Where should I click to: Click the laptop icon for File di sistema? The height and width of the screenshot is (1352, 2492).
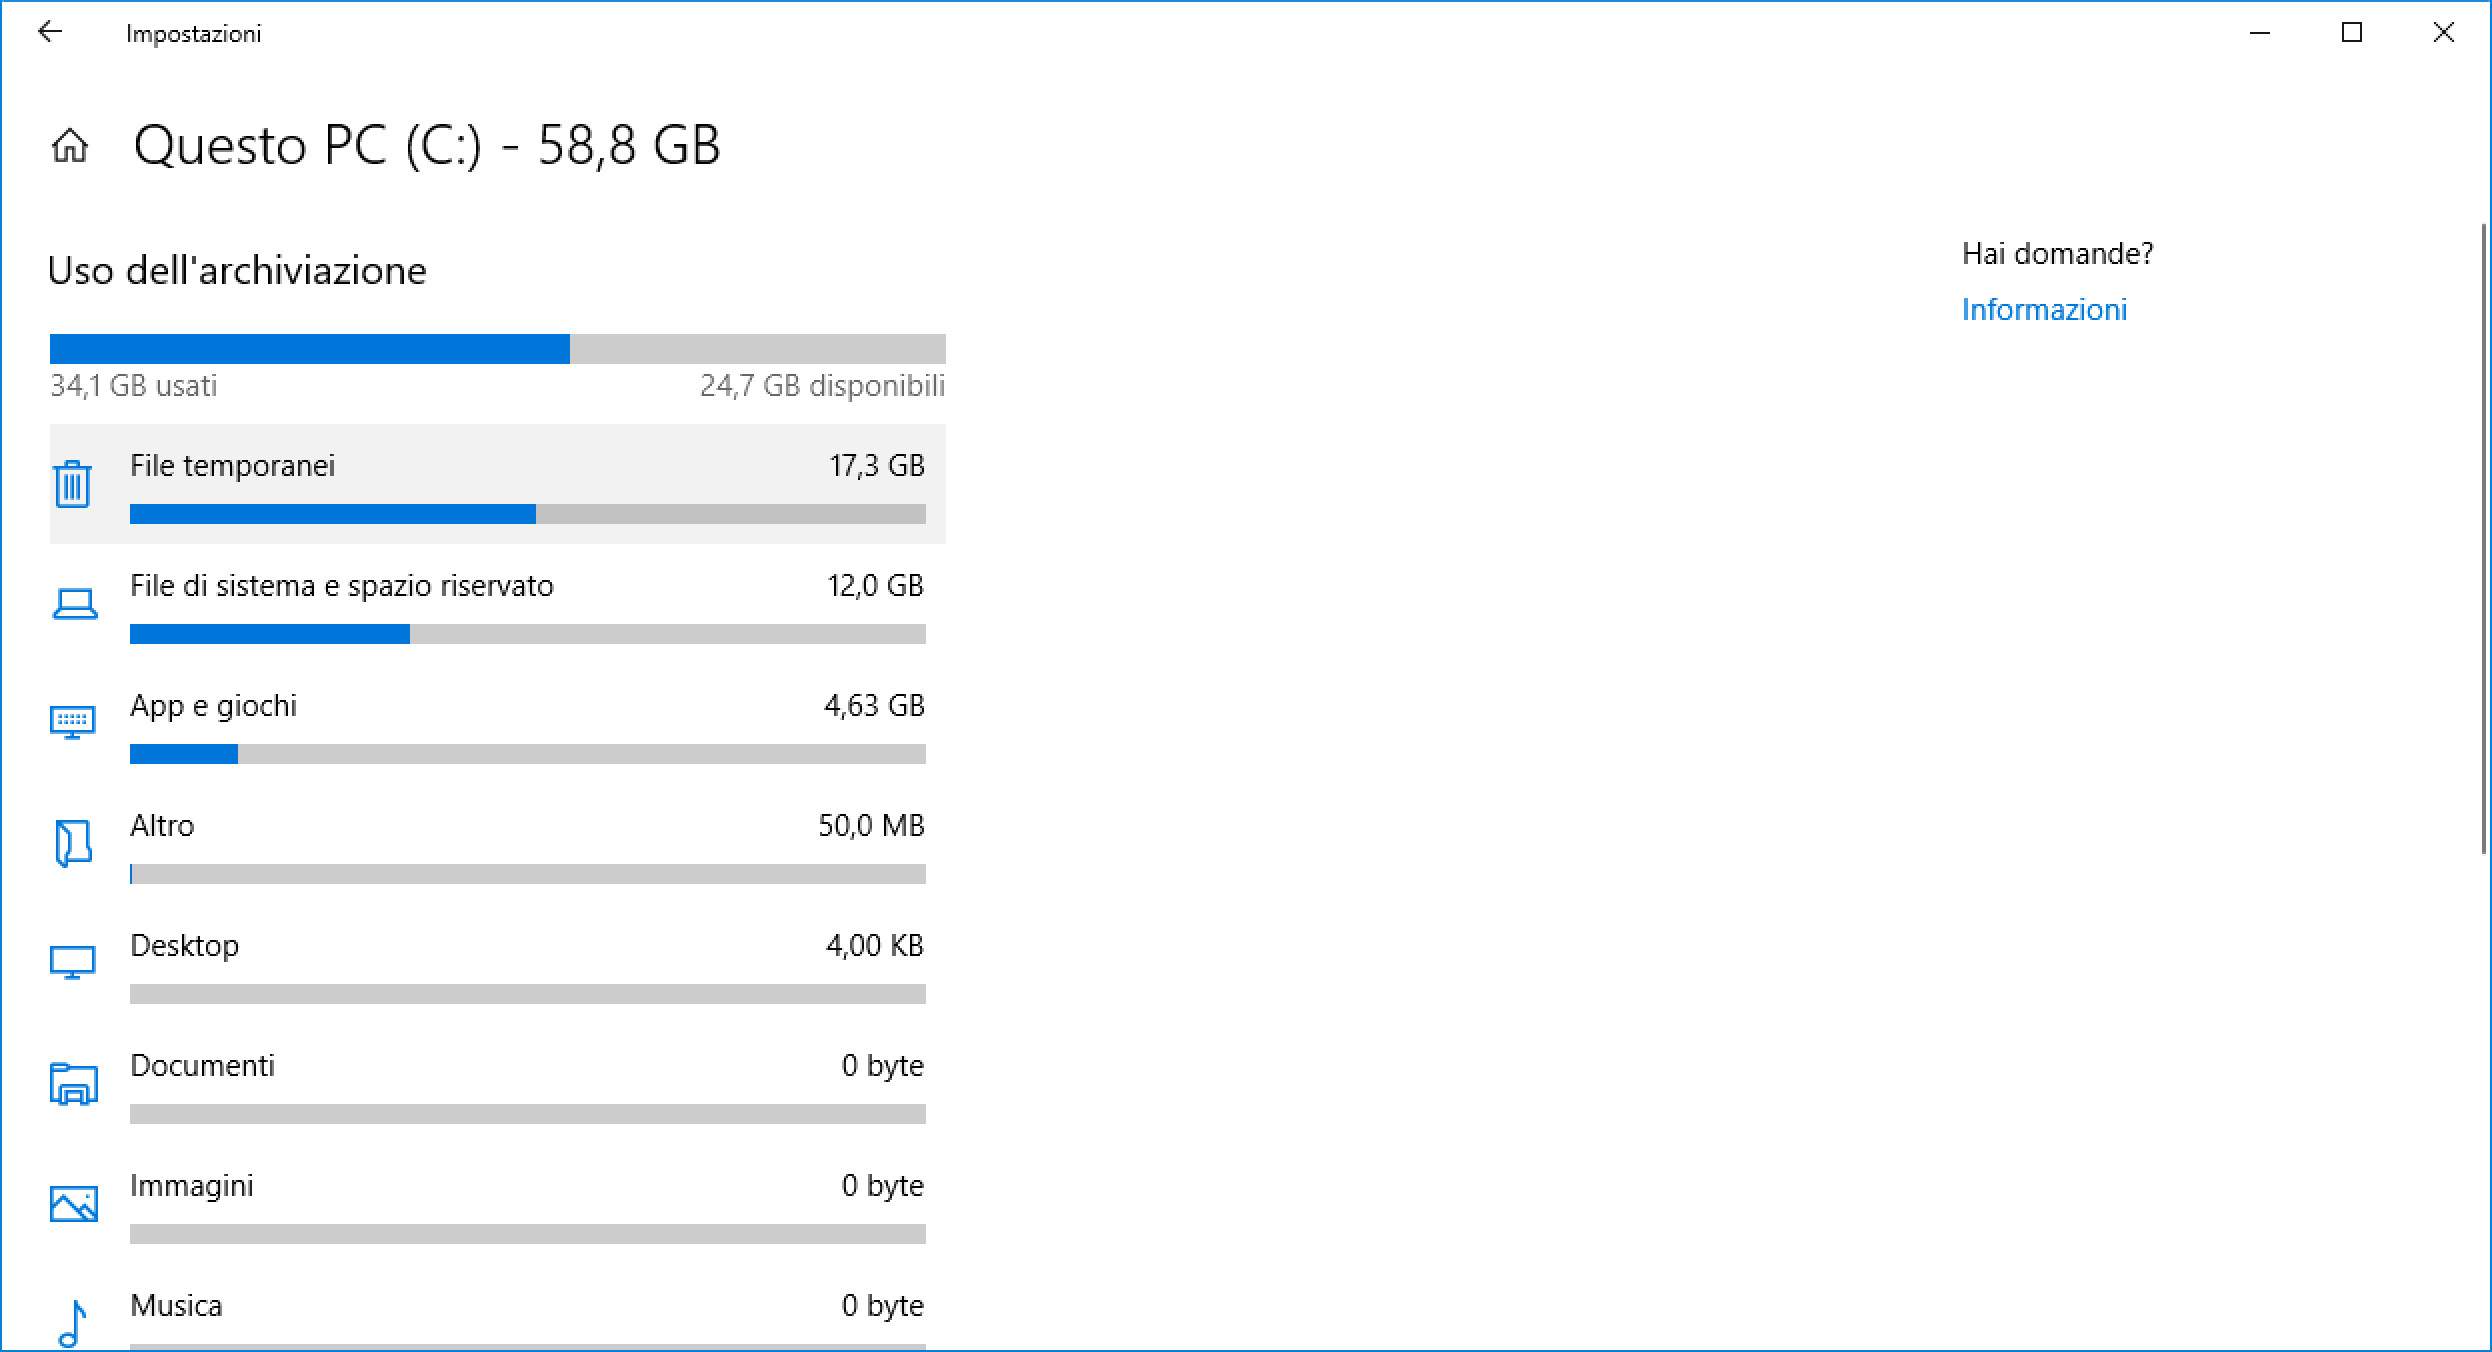coord(74,604)
